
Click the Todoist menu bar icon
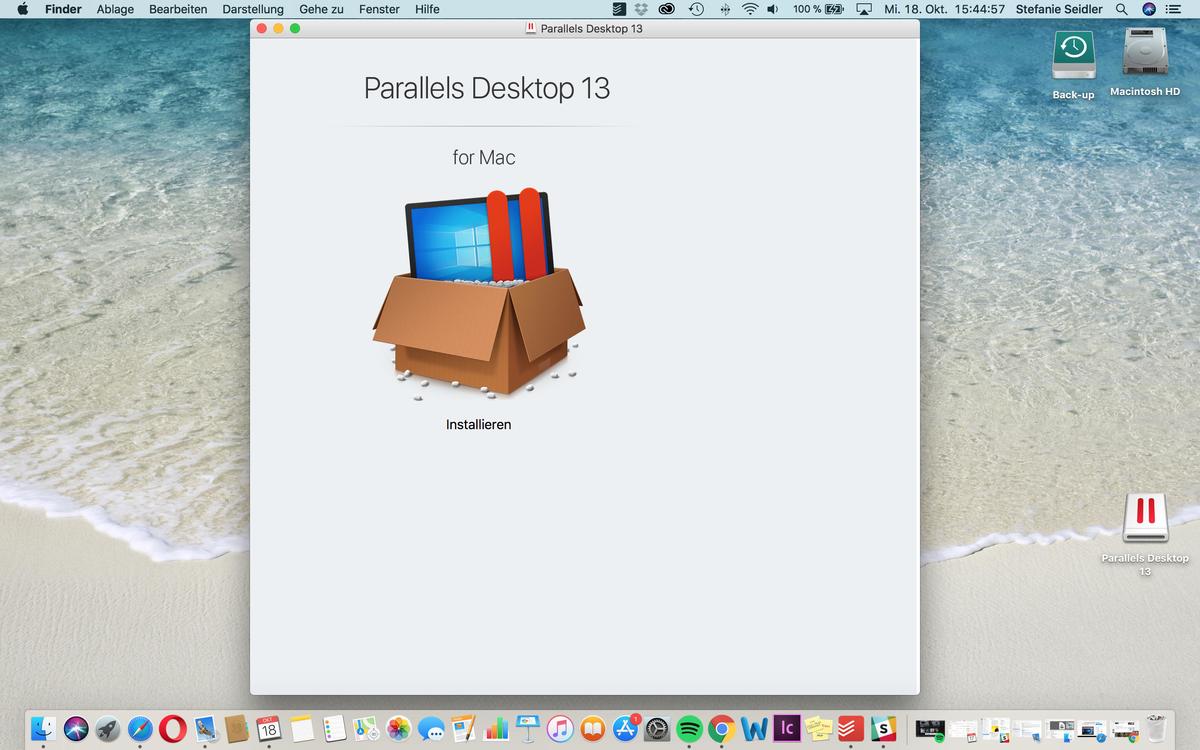[619, 9]
